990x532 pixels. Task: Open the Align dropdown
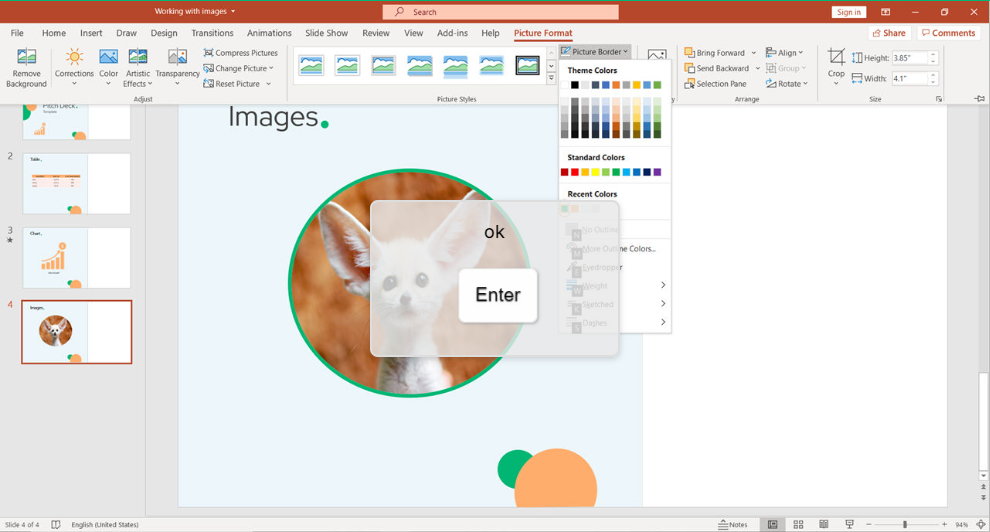click(784, 52)
